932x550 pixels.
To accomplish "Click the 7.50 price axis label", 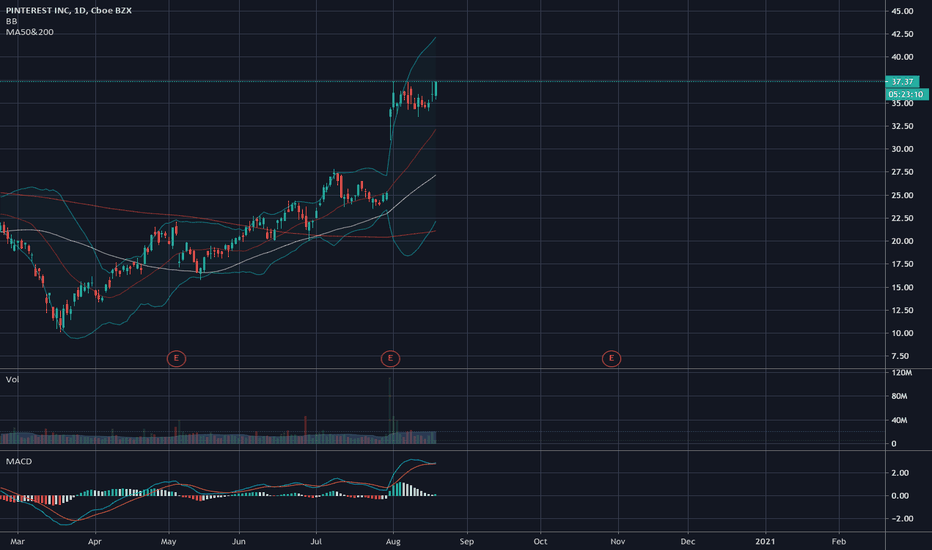I will pyautogui.click(x=900, y=356).
